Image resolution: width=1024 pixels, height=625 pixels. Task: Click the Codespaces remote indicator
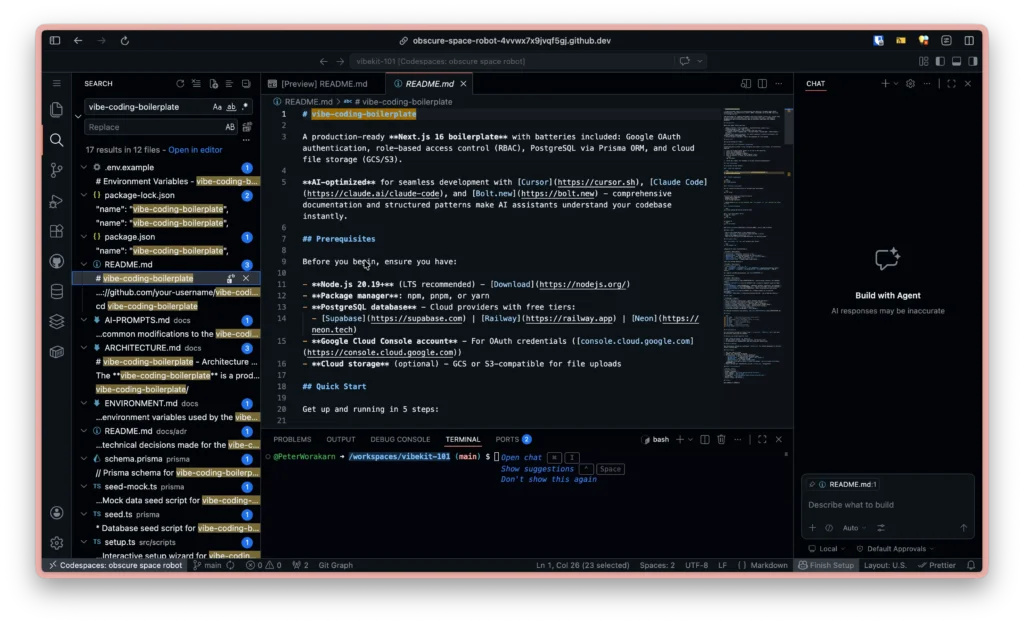[116, 565]
